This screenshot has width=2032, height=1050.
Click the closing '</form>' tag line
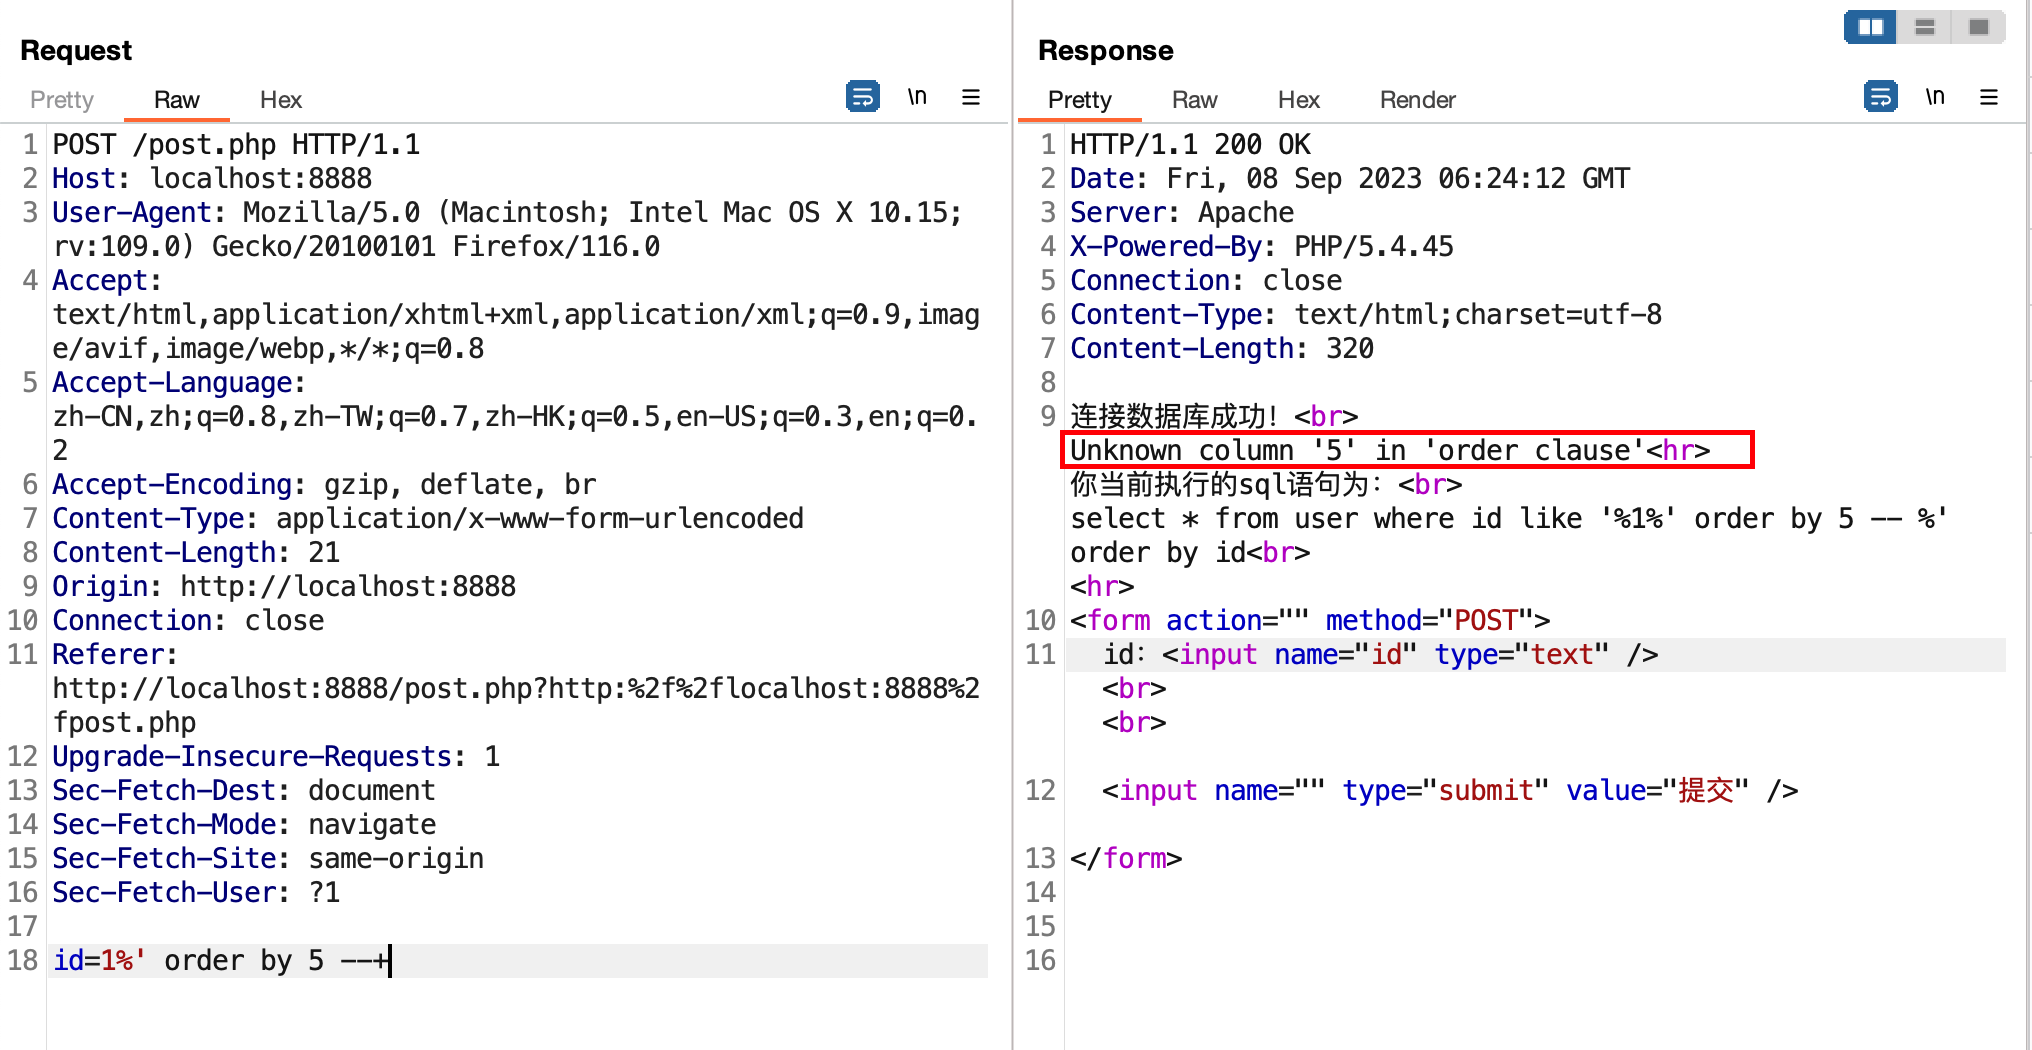click(x=1126, y=859)
